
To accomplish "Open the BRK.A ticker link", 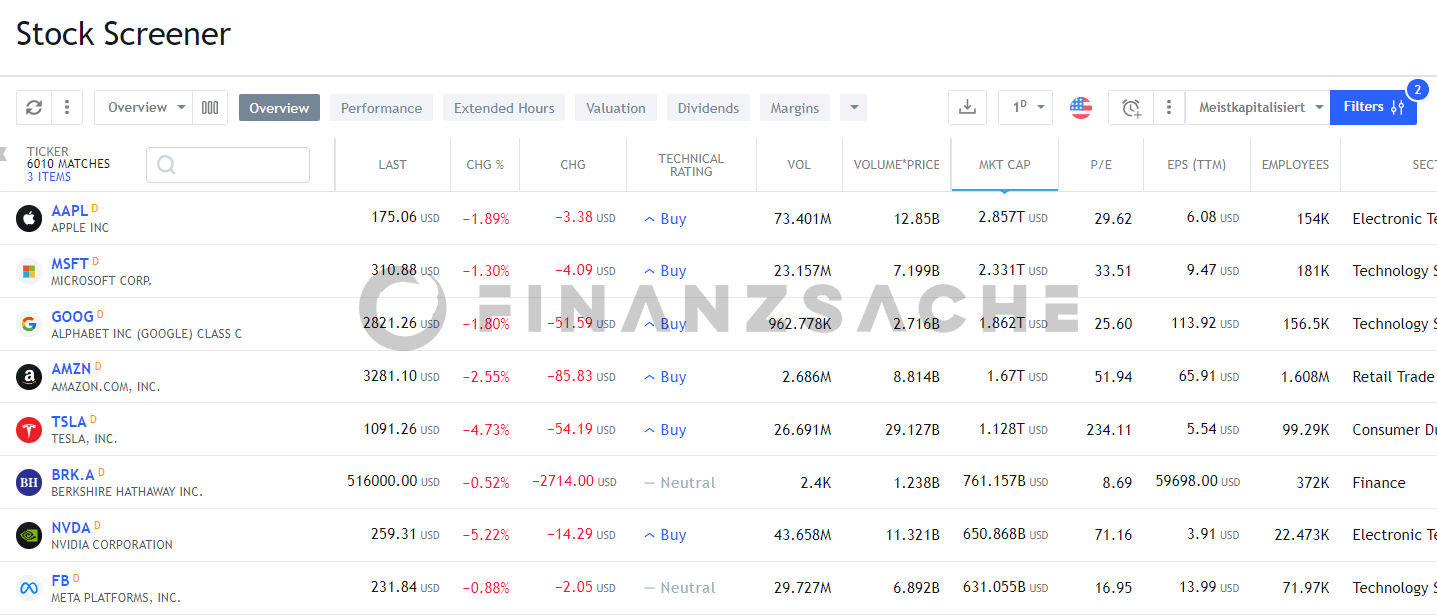I will tap(73, 475).
